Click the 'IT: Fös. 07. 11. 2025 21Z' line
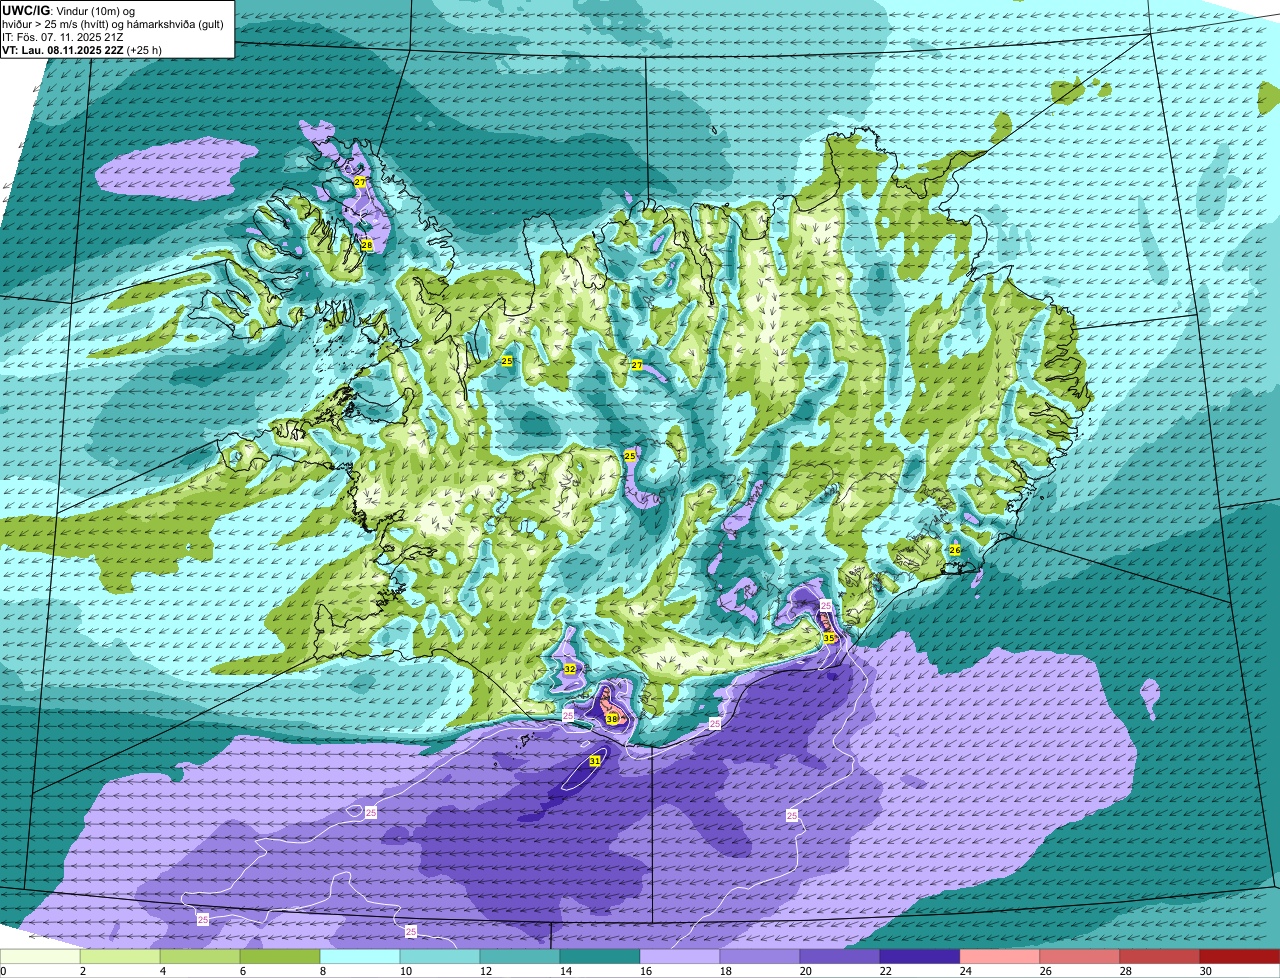The height and width of the screenshot is (978, 1280). (63, 36)
